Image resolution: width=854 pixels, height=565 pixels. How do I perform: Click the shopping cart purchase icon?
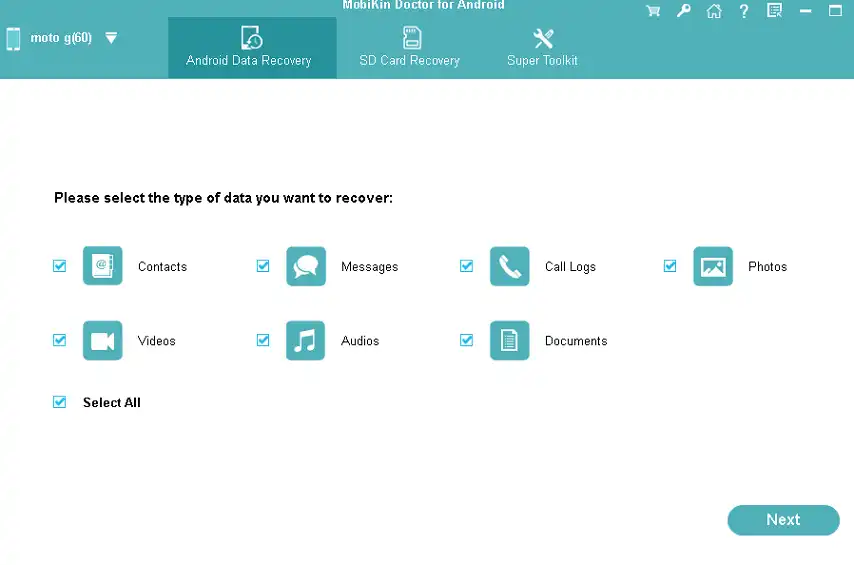point(653,11)
